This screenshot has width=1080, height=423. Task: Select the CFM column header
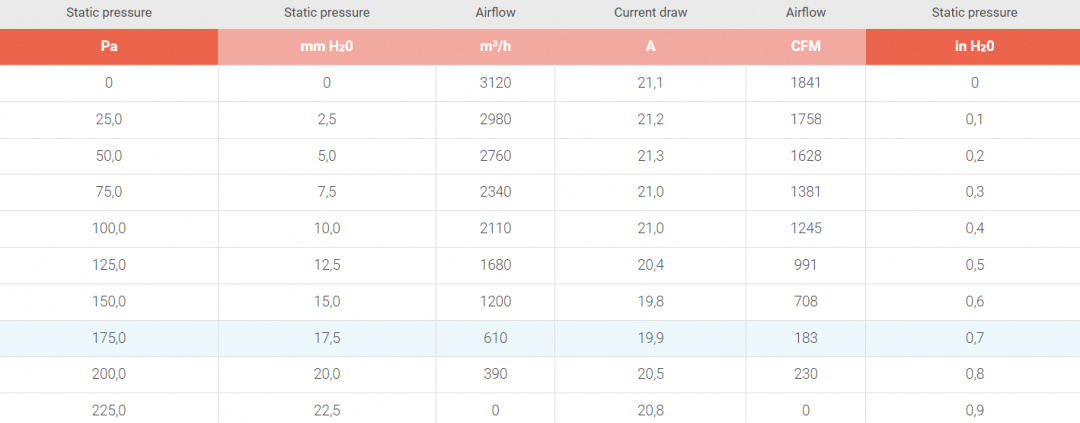pyautogui.click(x=805, y=47)
